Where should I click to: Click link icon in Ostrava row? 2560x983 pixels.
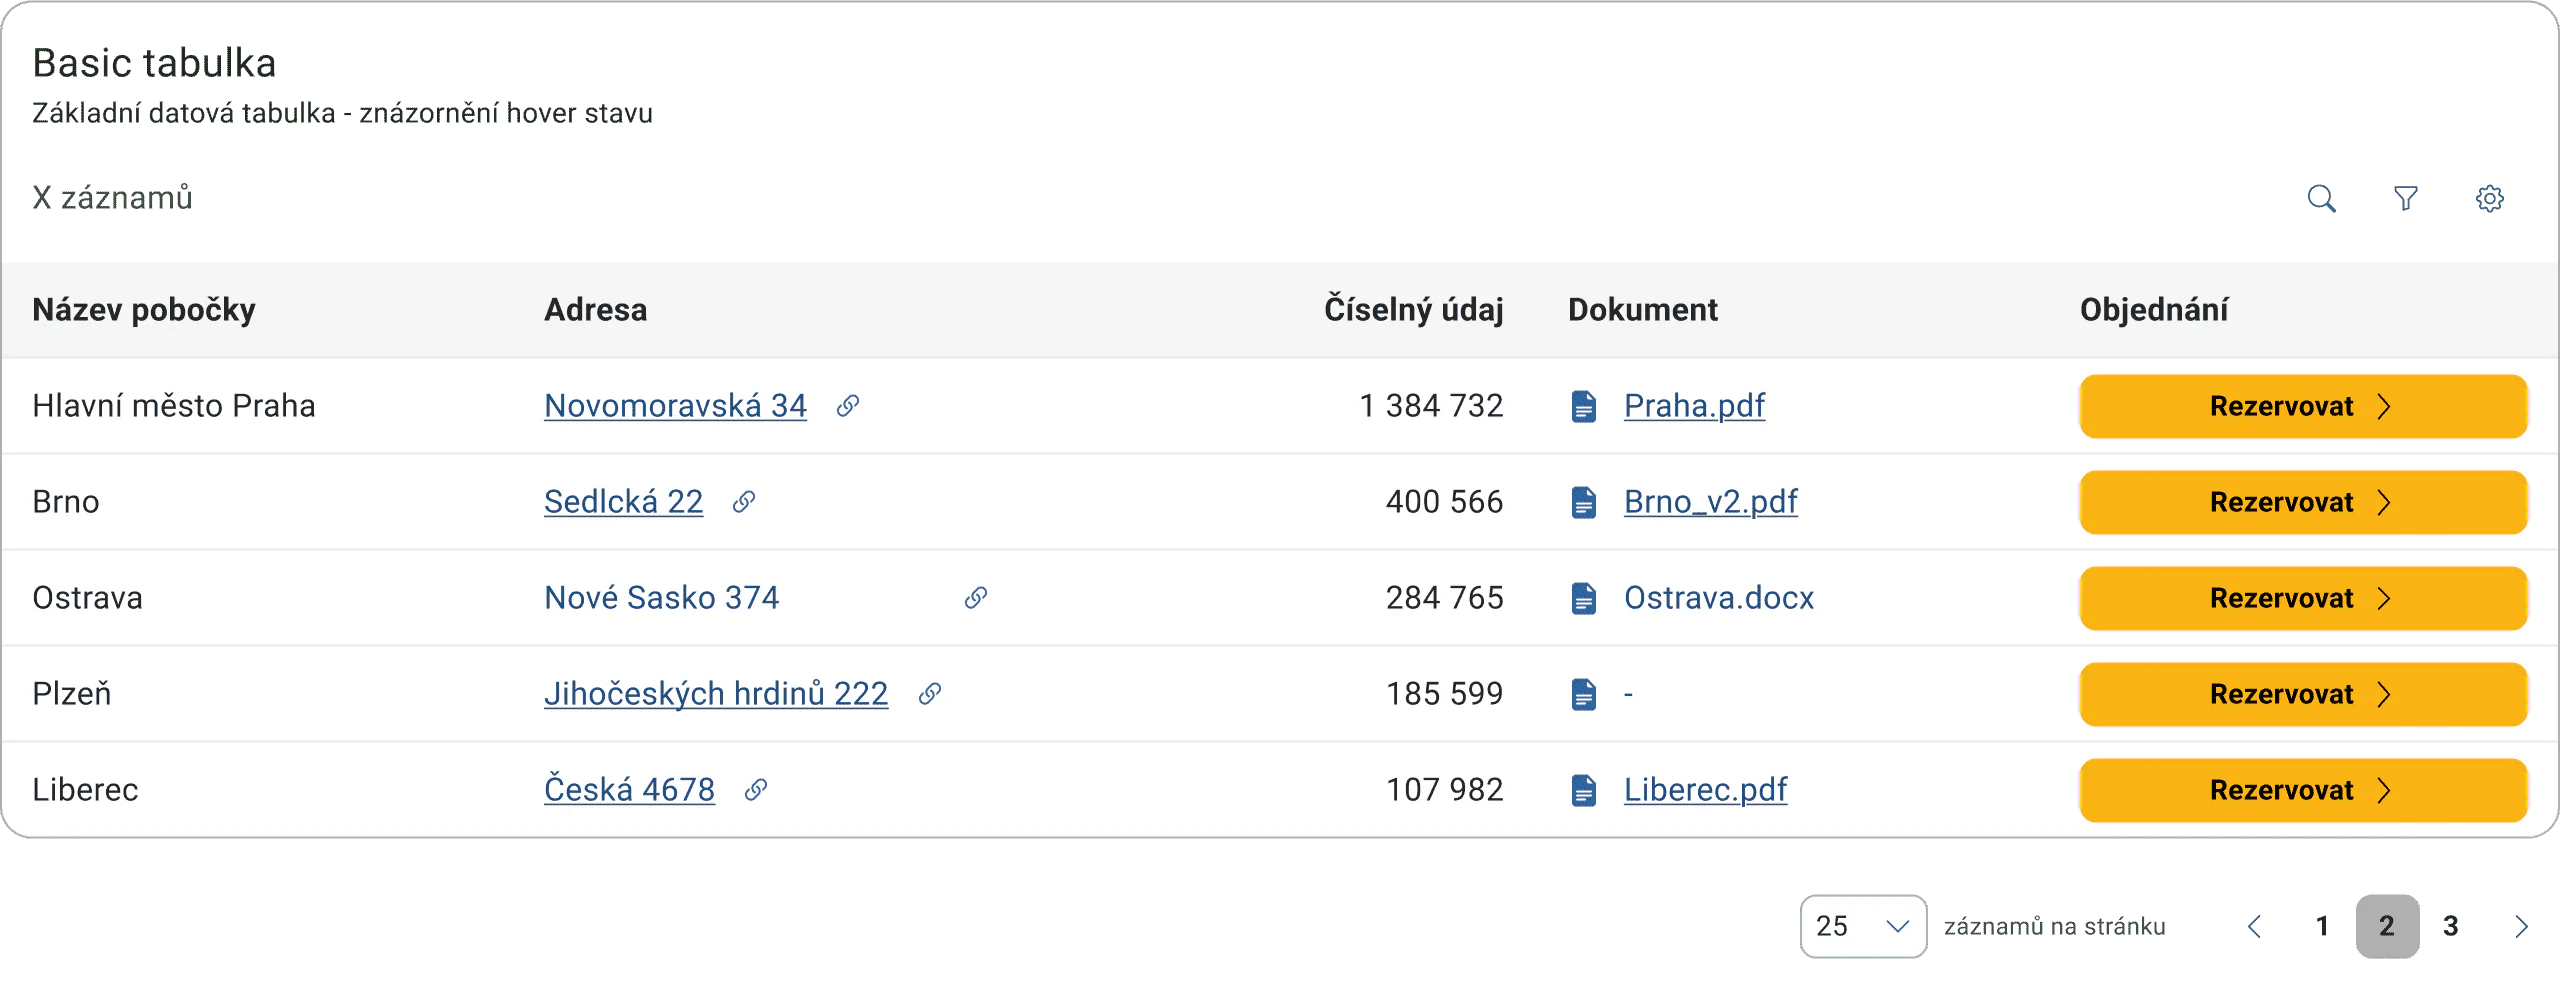[x=975, y=597]
